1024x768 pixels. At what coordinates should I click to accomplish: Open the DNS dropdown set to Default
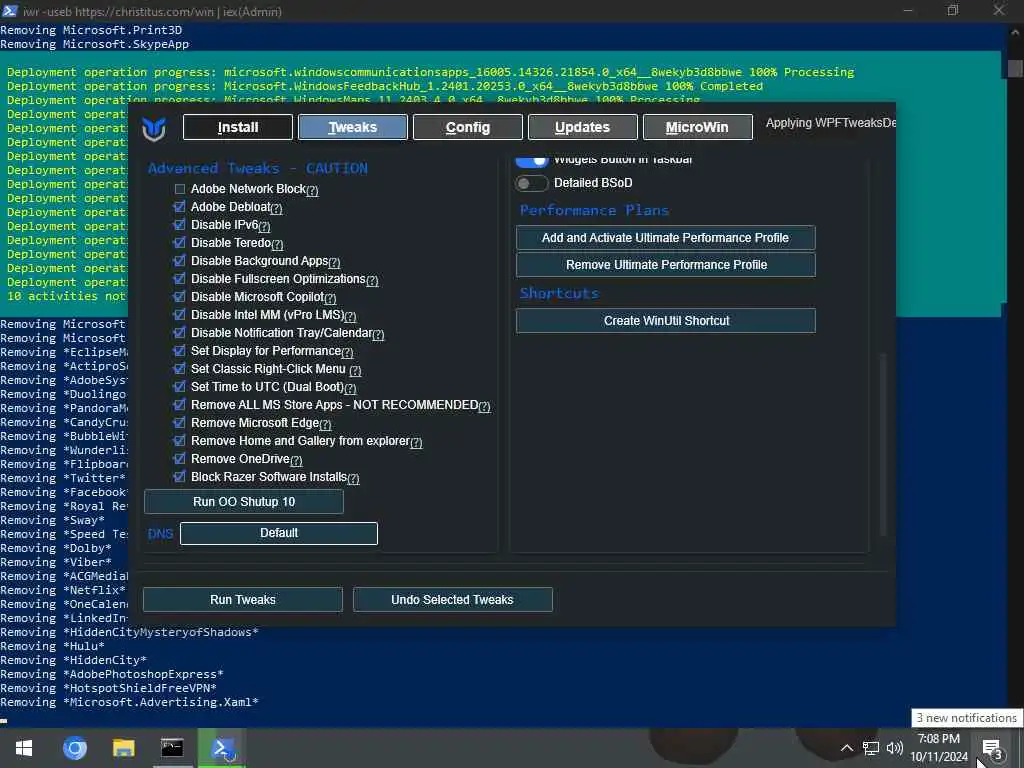click(x=279, y=533)
